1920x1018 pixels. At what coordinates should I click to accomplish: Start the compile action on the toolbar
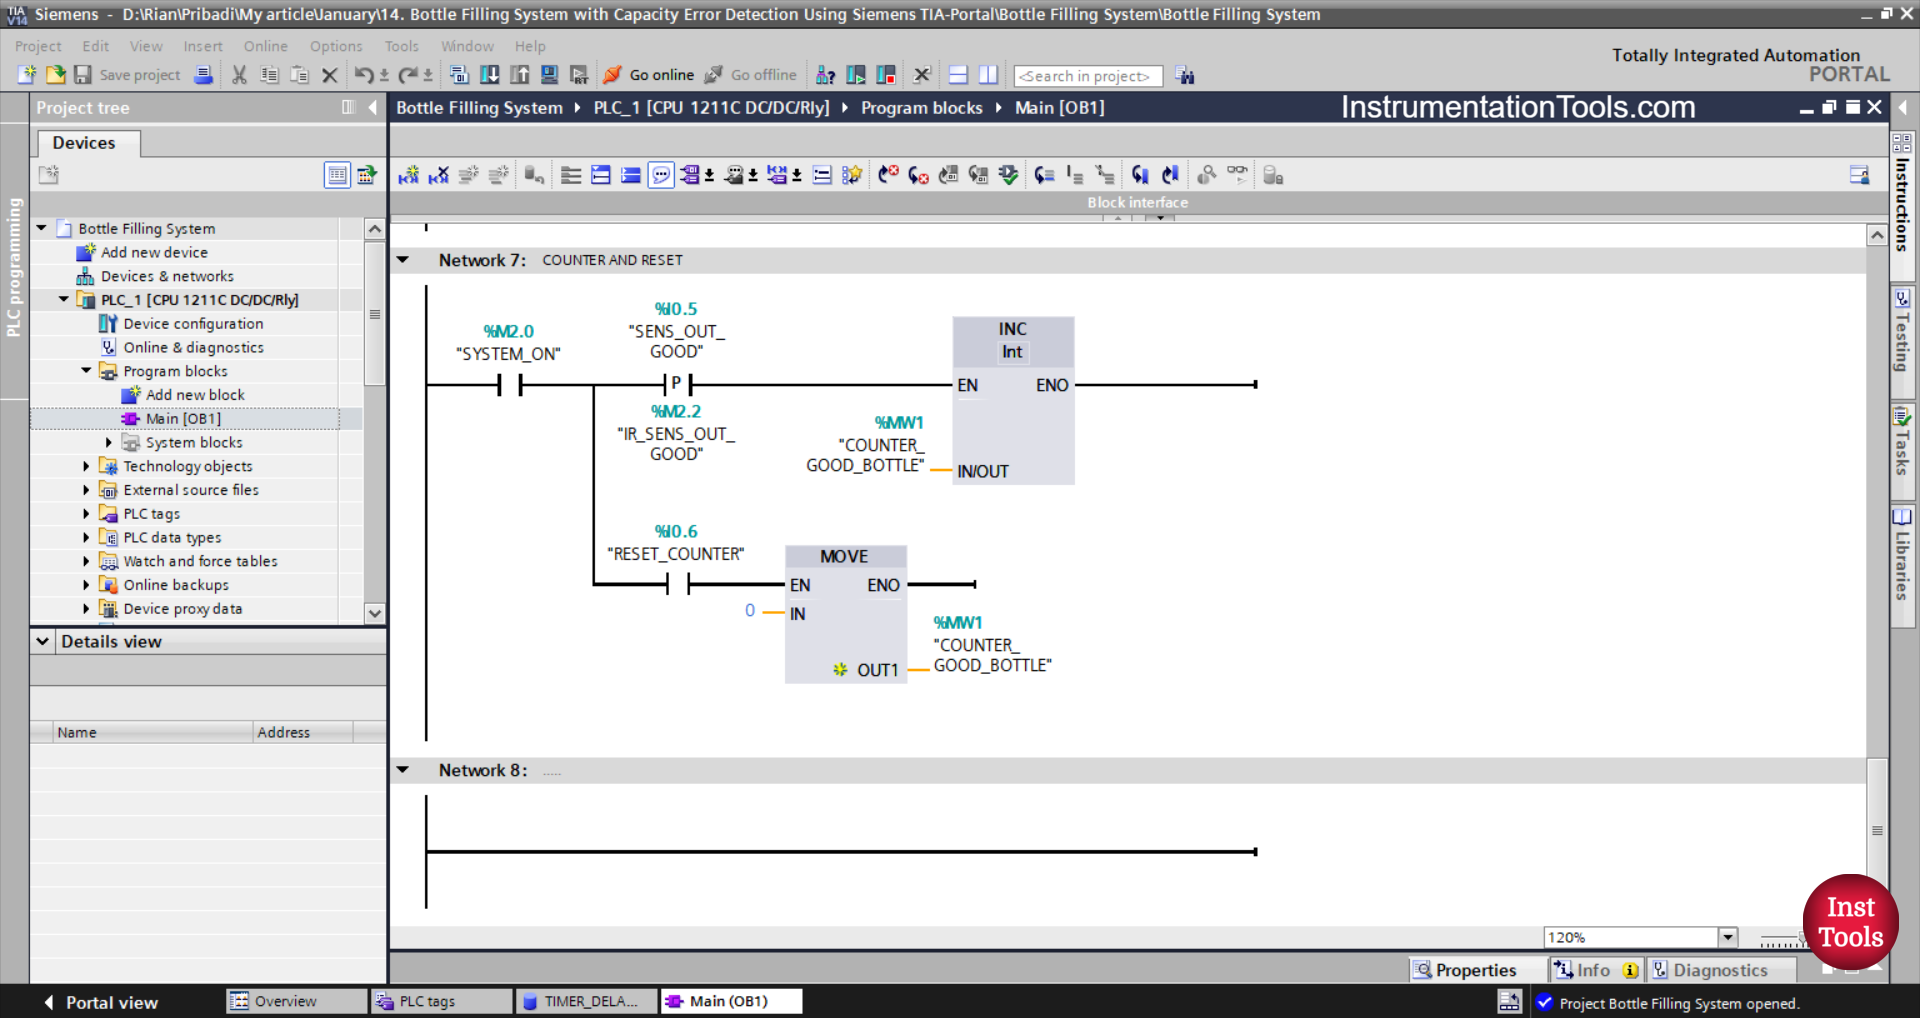[459, 75]
